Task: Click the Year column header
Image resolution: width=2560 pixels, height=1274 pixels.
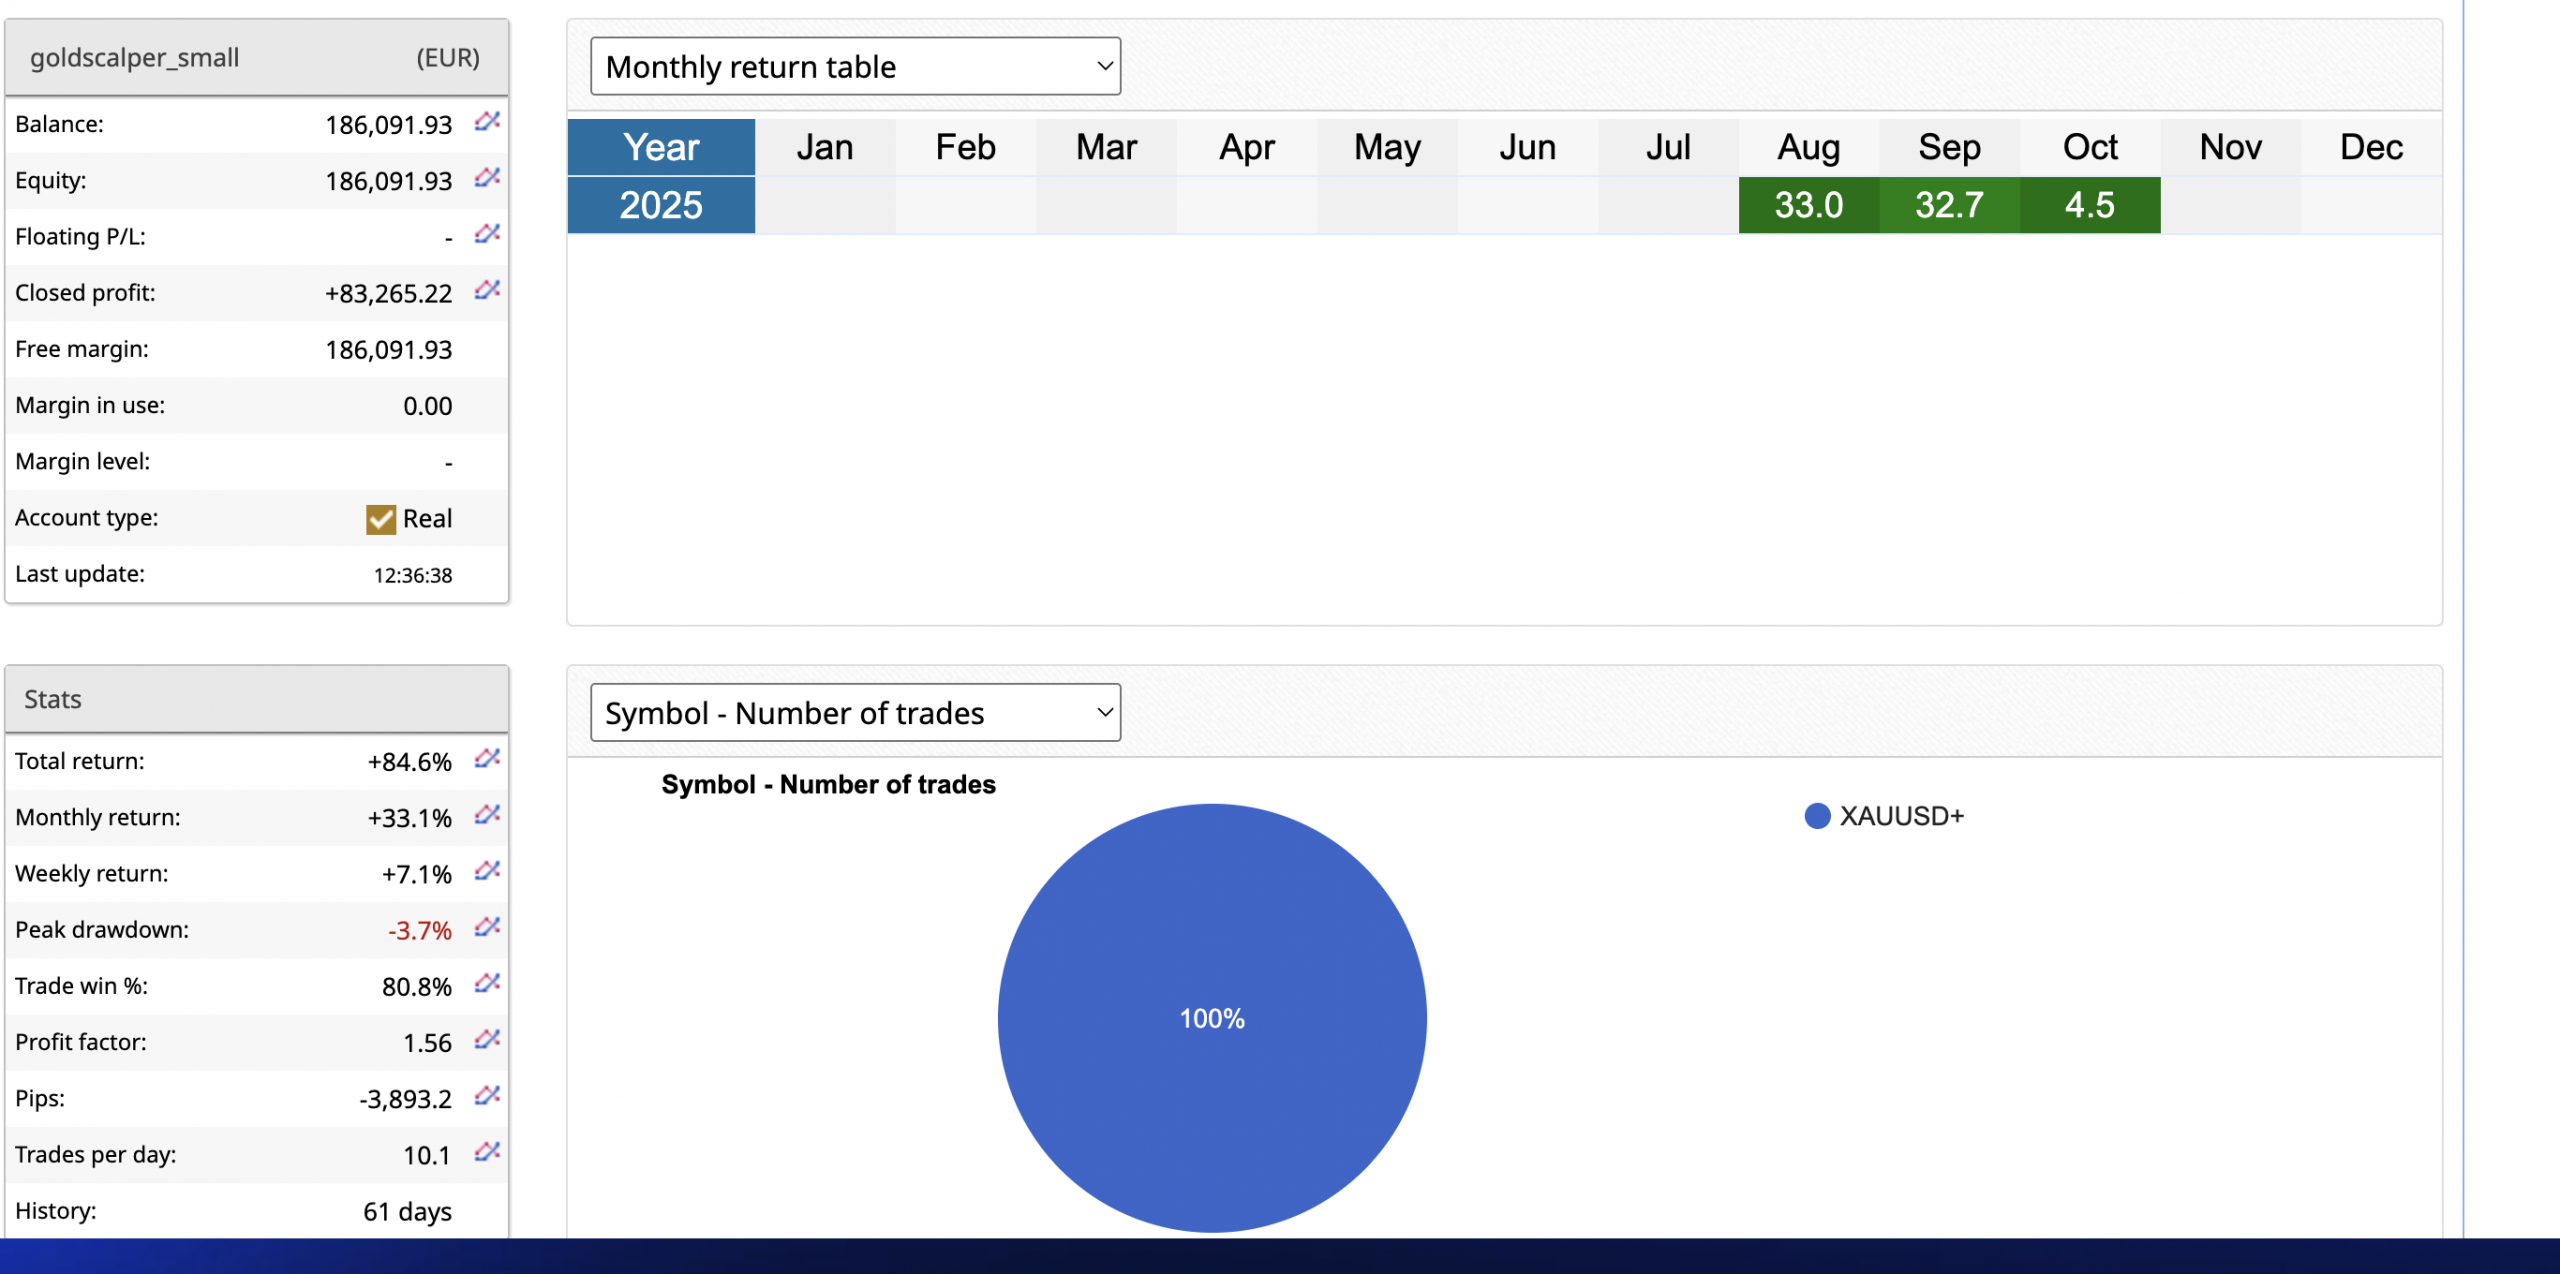Action: pos(661,147)
